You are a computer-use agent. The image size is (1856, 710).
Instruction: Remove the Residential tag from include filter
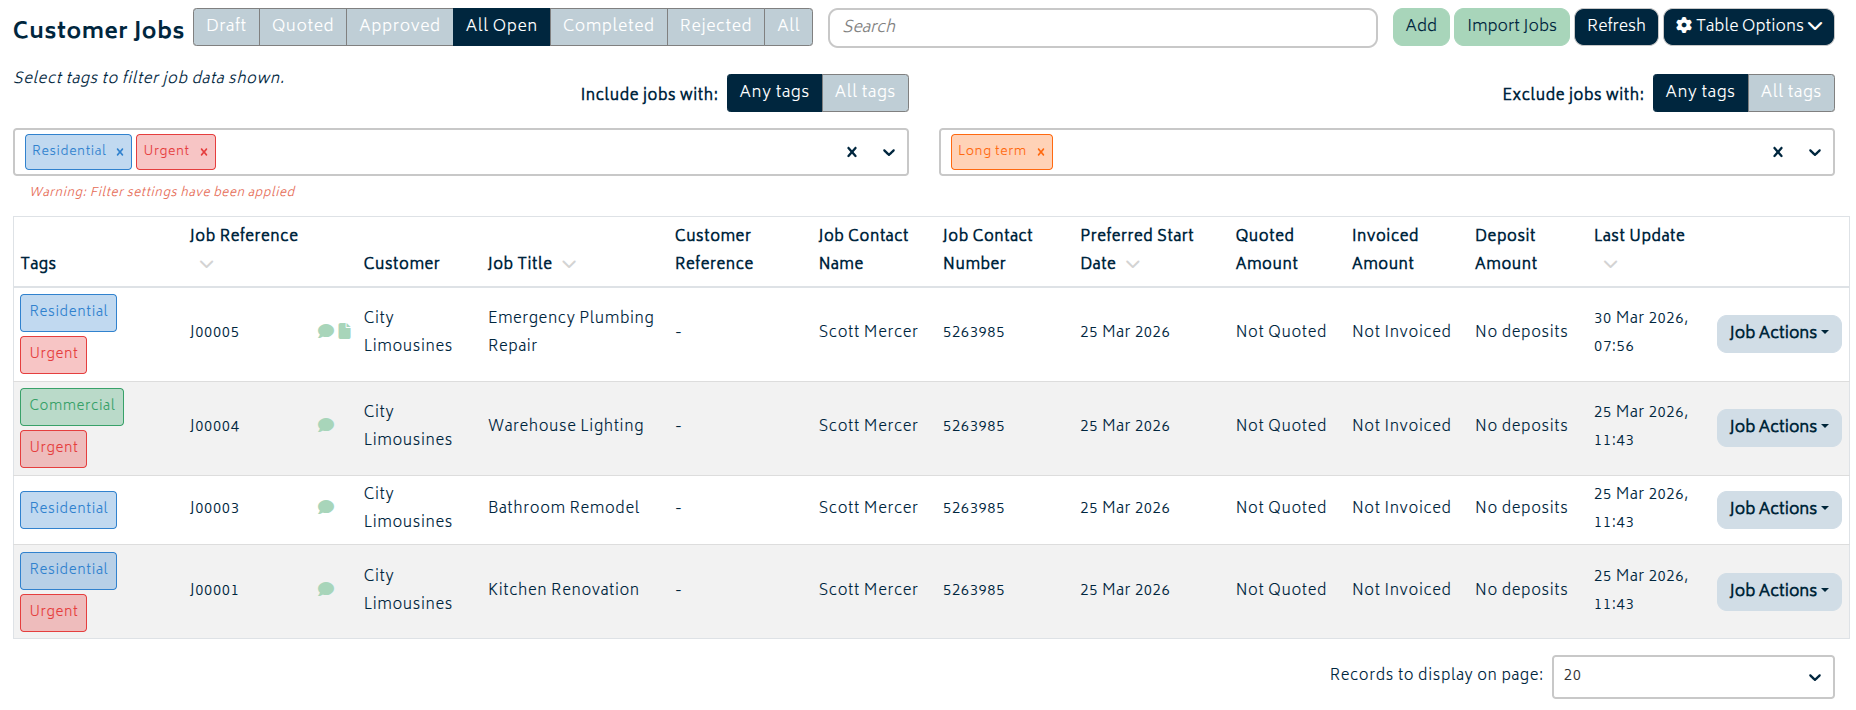point(120,152)
